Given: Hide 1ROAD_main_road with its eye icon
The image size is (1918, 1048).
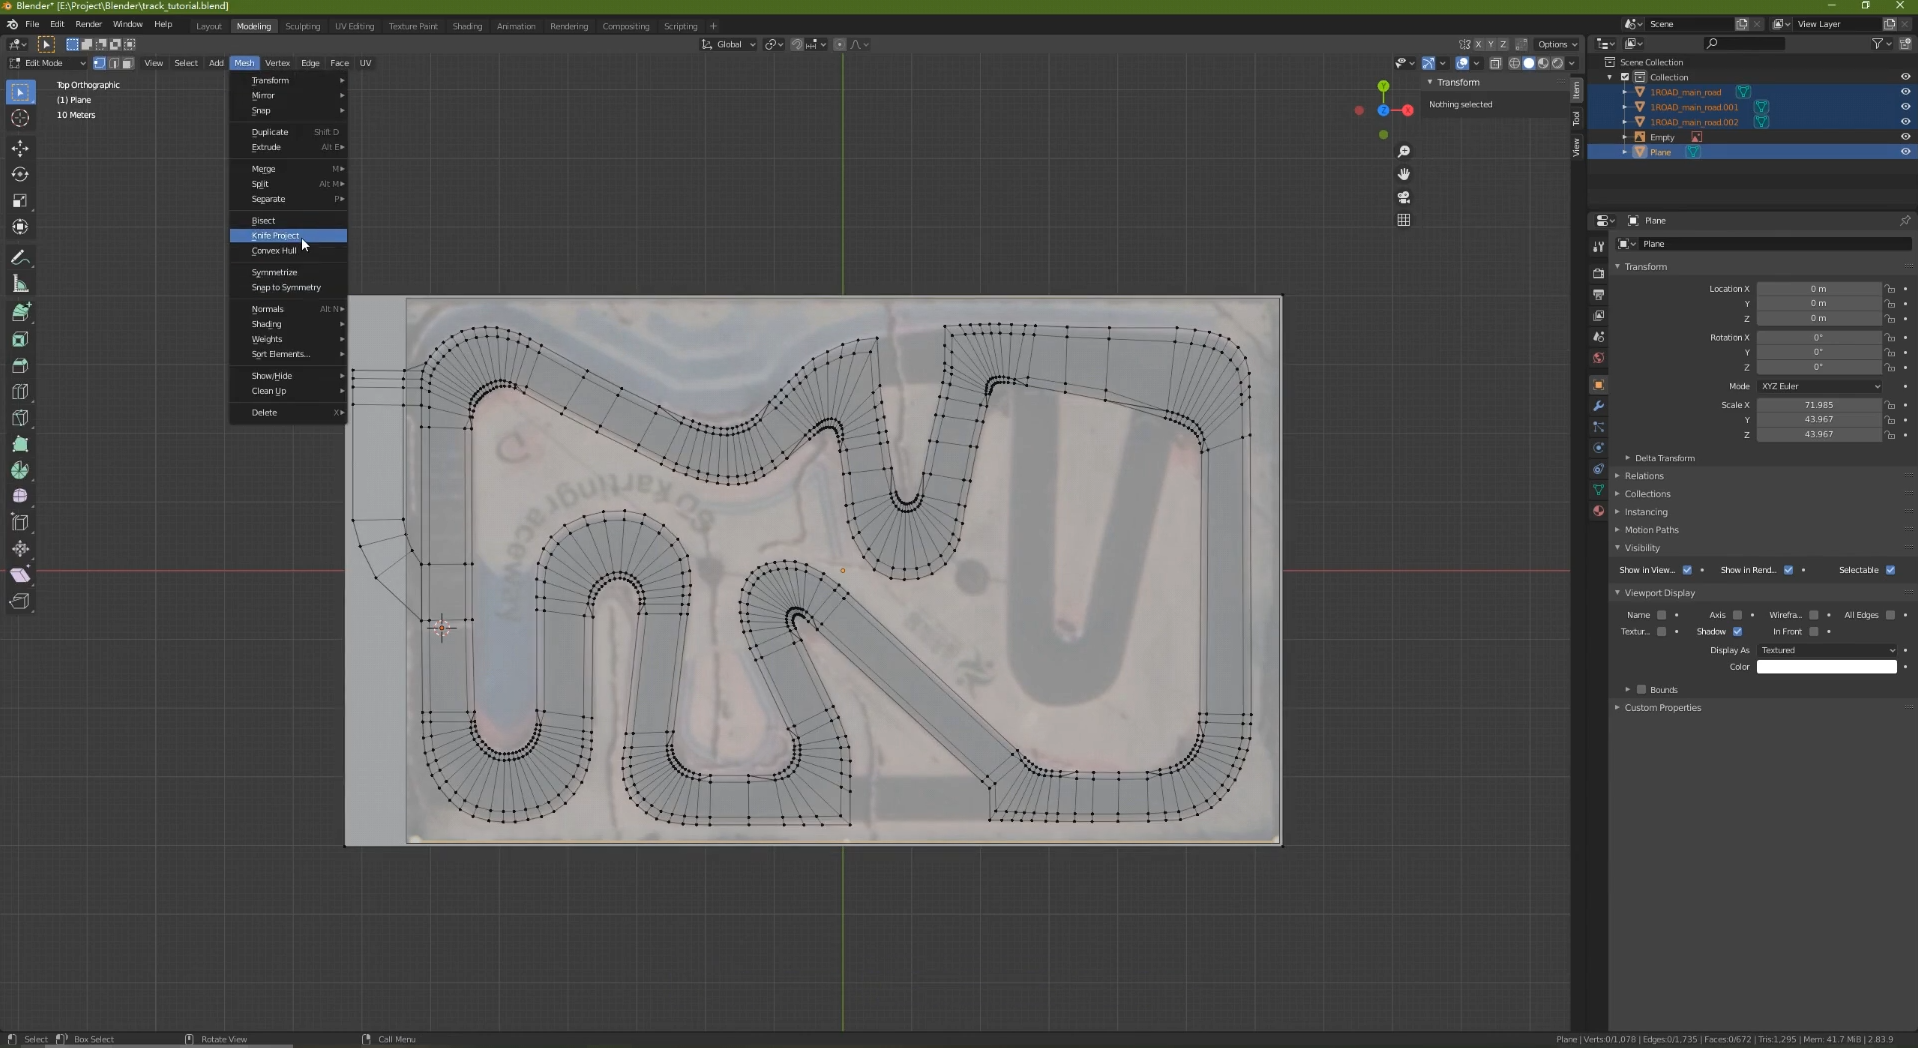Looking at the screenshot, I should [1905, 92].
